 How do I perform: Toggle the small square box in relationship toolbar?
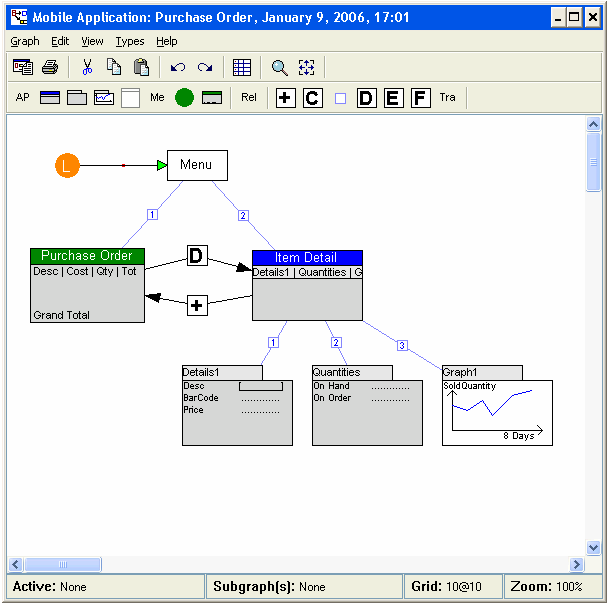point(340,98)
